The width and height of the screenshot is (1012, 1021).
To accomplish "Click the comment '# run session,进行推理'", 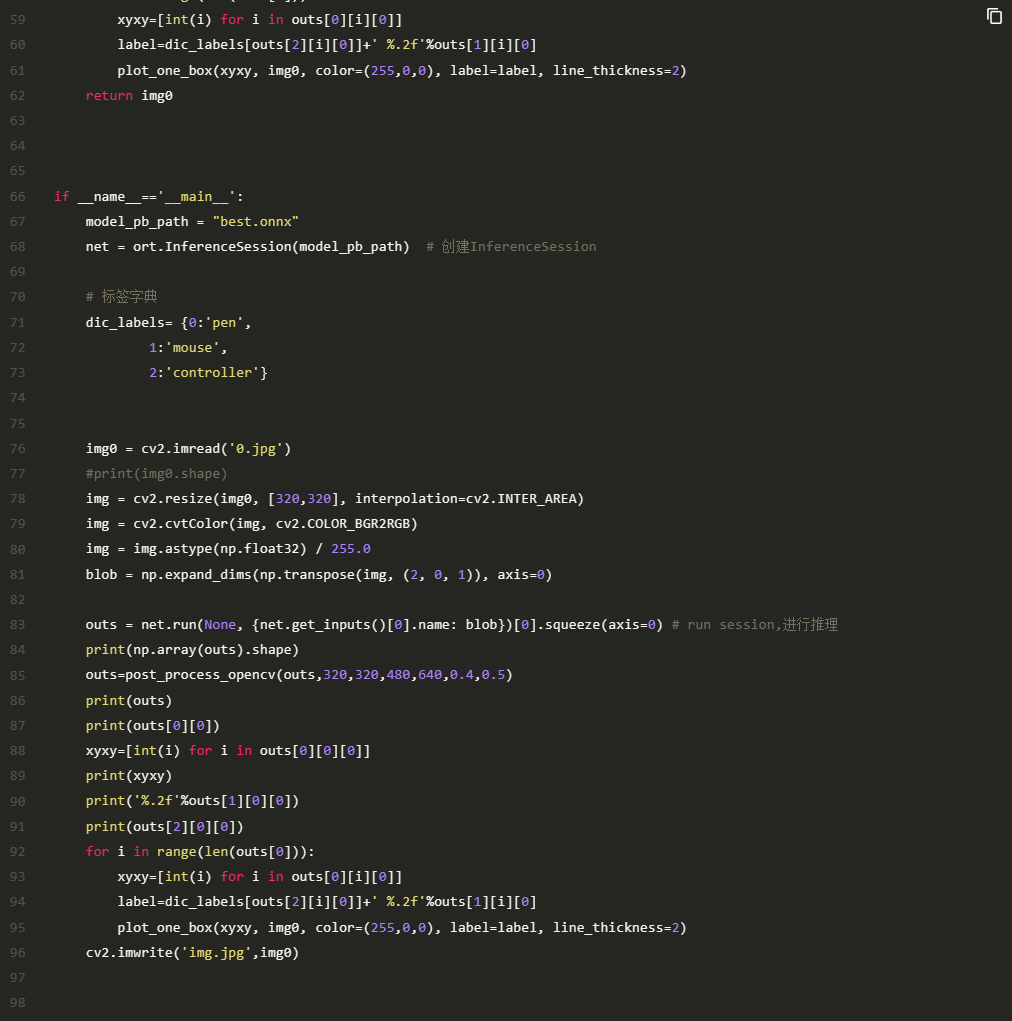I will tap(755, 625).
